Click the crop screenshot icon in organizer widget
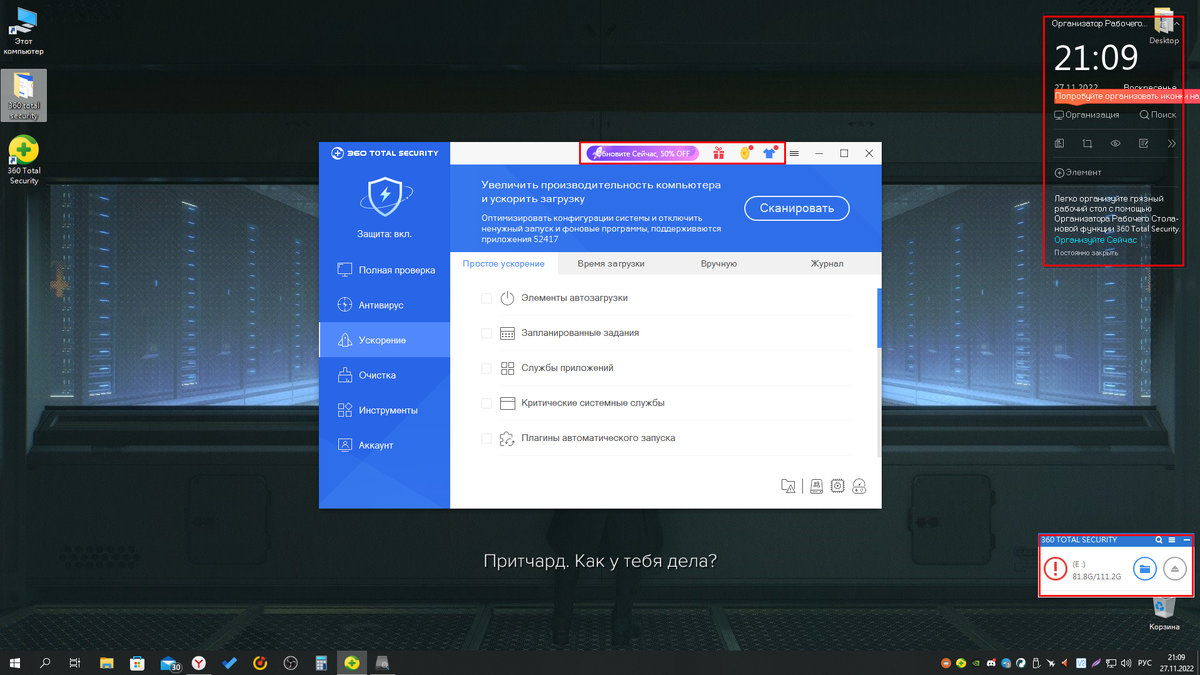Viewport: 1200px width, 675px height. point(1088,144)
